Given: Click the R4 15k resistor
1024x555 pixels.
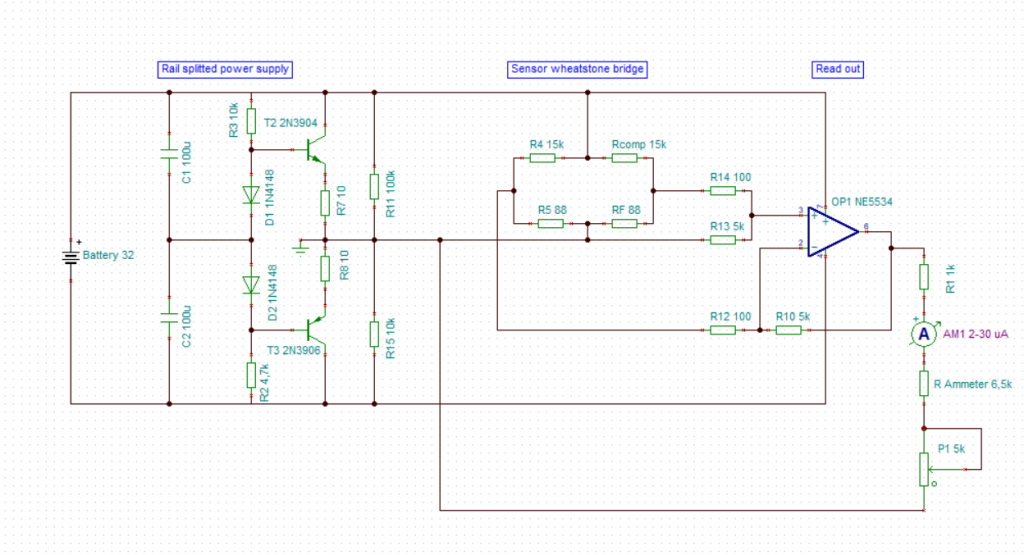Looking at the screenshot, I should [543, 157].
